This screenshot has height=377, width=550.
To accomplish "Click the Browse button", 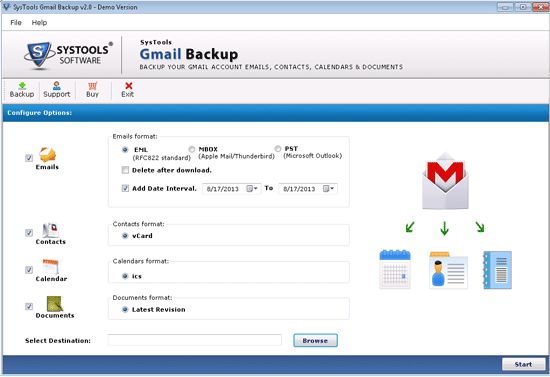I will (x=315, y=341).
